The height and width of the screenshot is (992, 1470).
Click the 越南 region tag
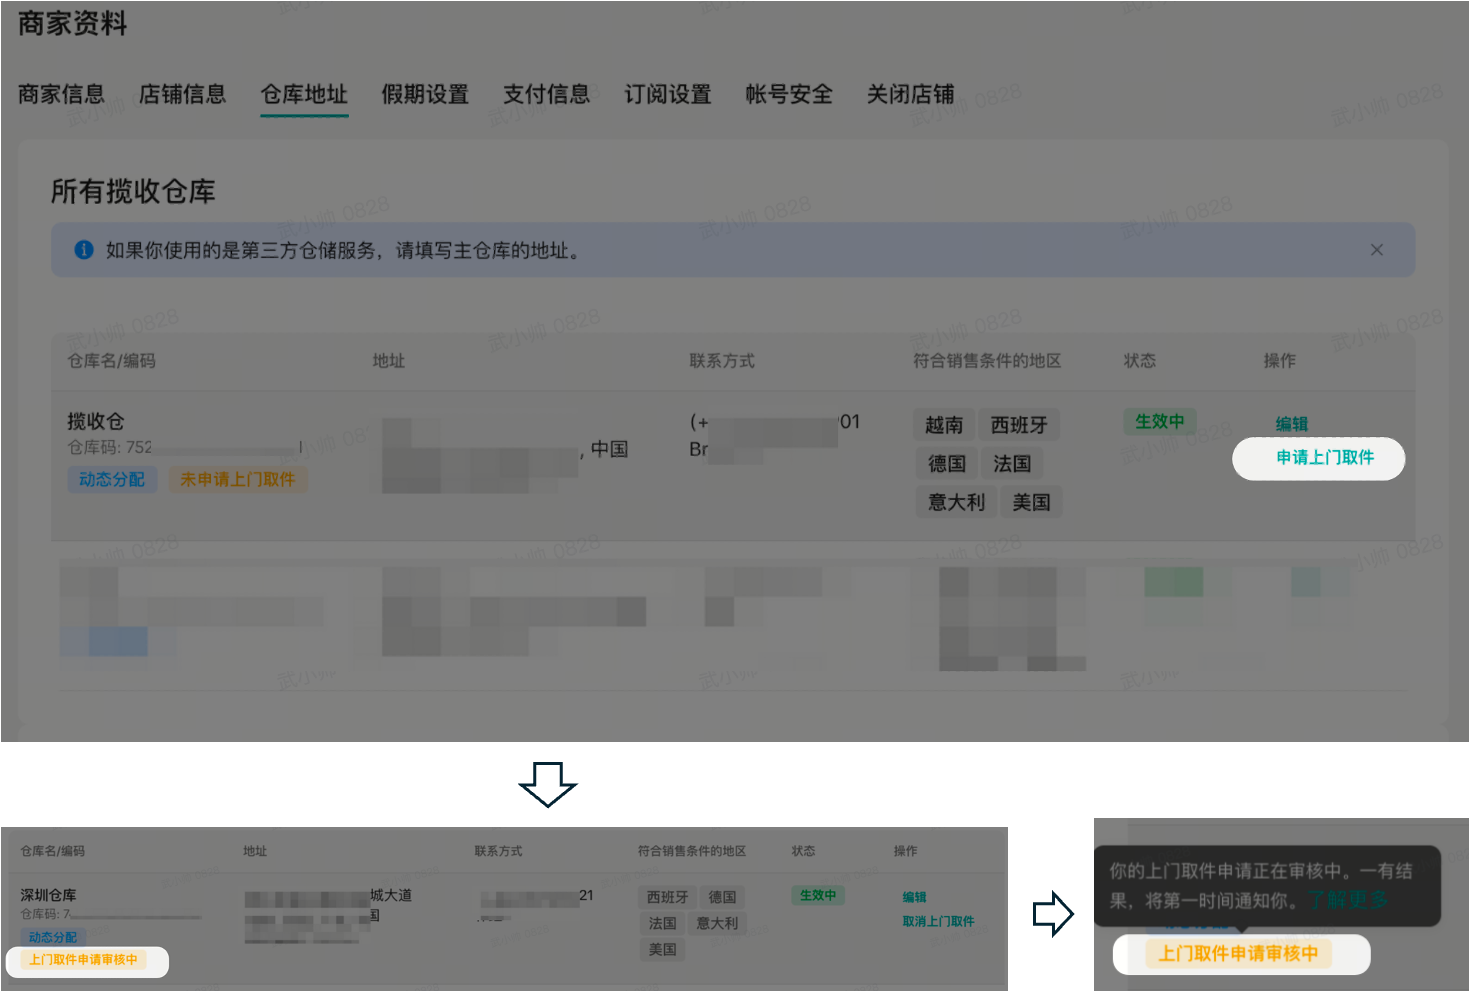pos(944,425)
